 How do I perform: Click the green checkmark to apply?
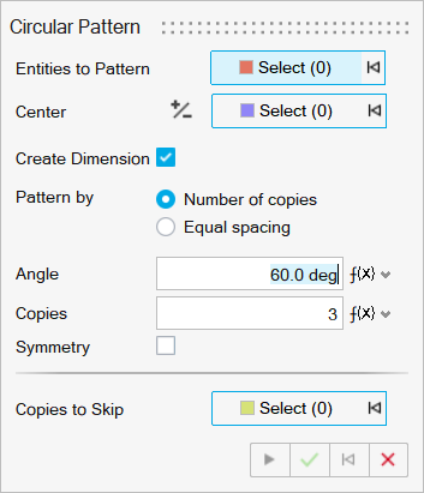(309, 460)
